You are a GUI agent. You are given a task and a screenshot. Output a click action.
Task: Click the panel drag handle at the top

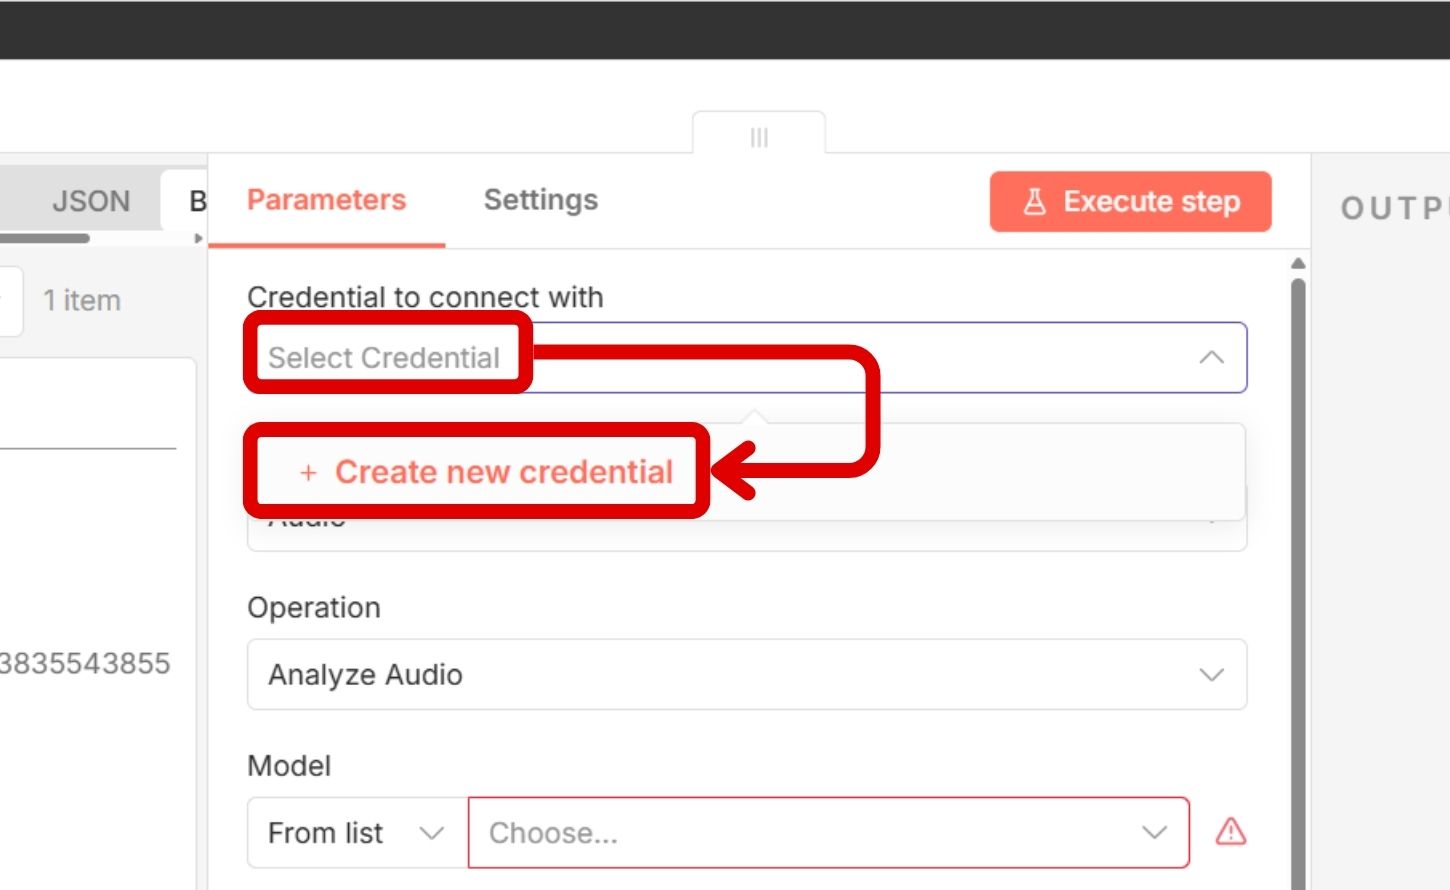759,137
